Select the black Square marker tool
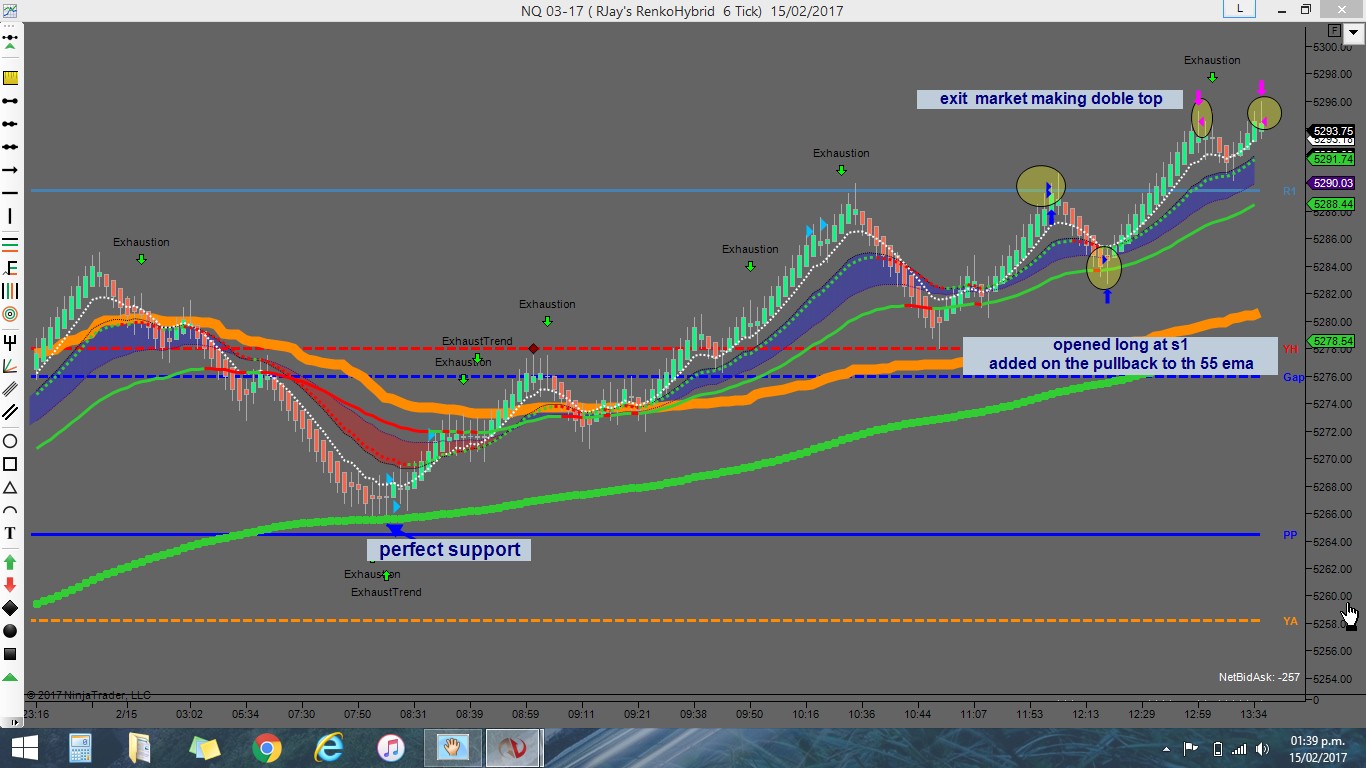This screenshot has width=1366, height=768. pyautogui.click(x=10, y=654)
